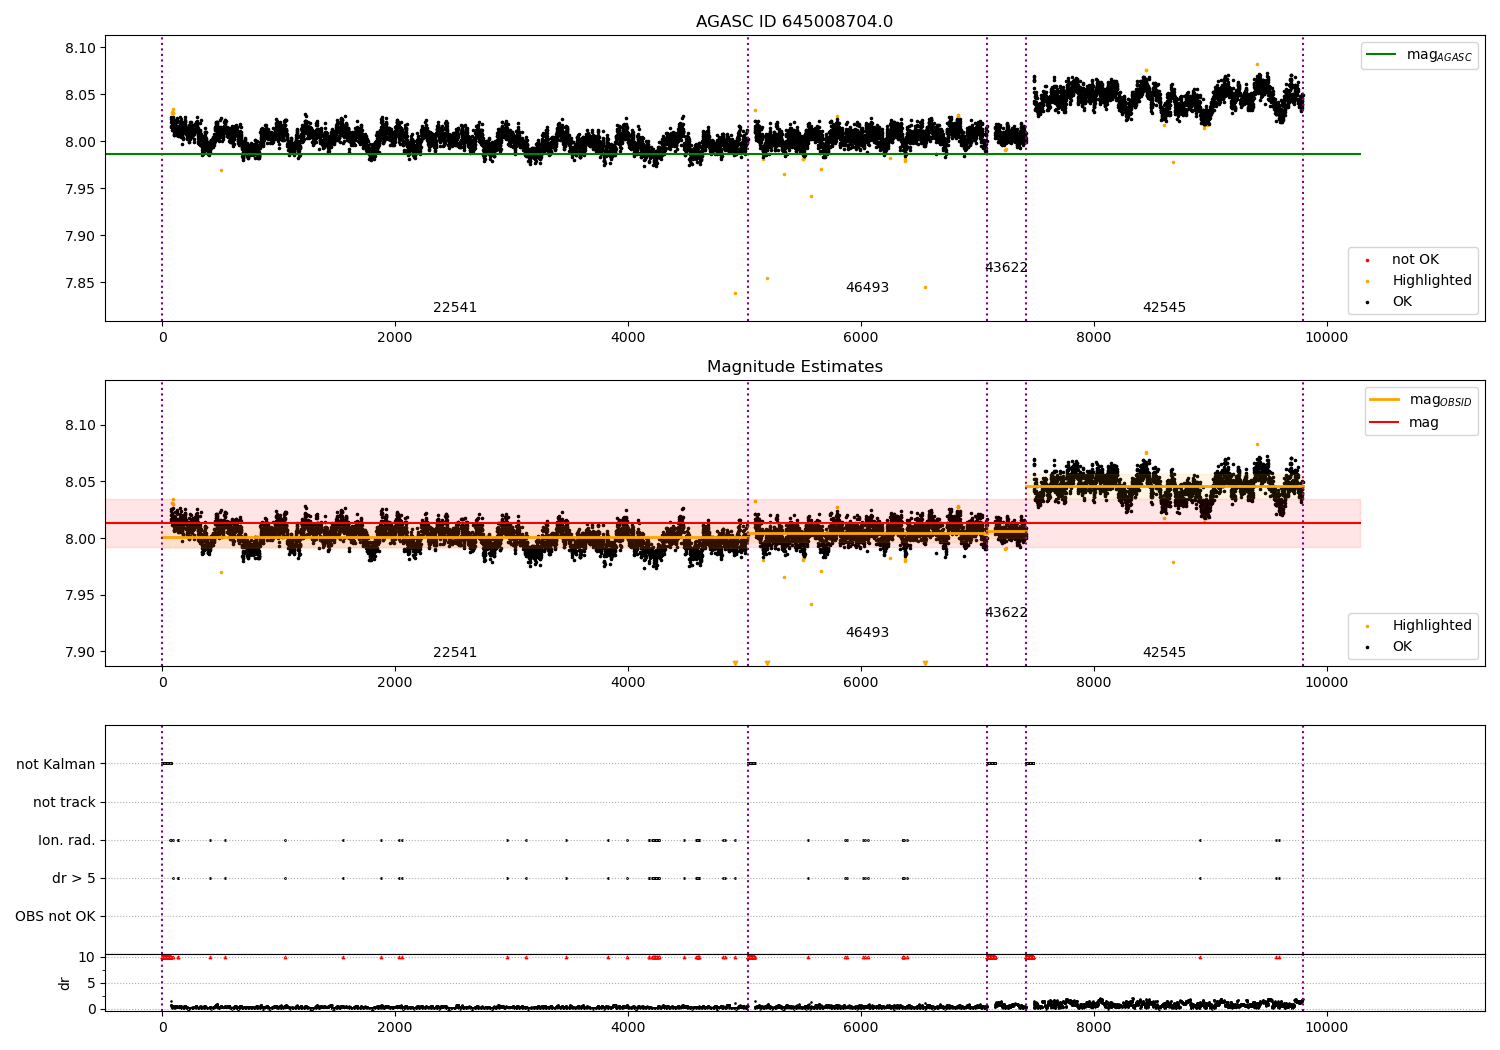Click obsid label 42545 in Magnitude Estimates plot
1500x1050 pixels.
[x=1164, y=653]
